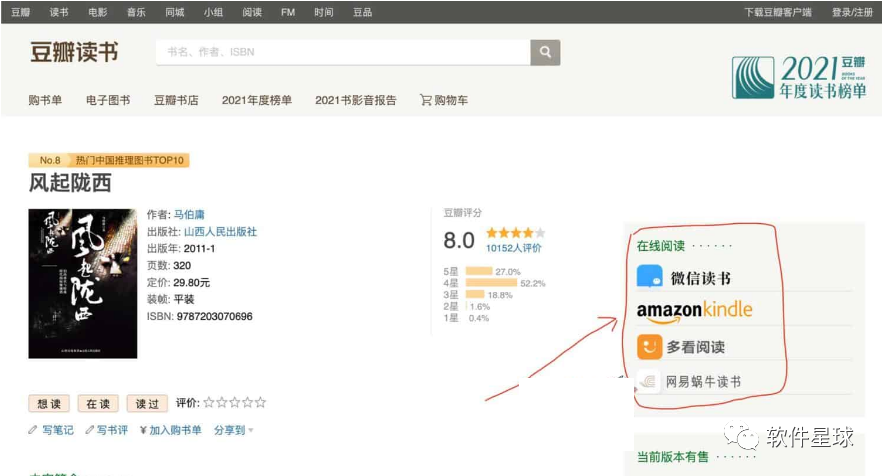Click the 在线阅读 section heading
This screenshot has width=882, height=476.
click(661, 246)
